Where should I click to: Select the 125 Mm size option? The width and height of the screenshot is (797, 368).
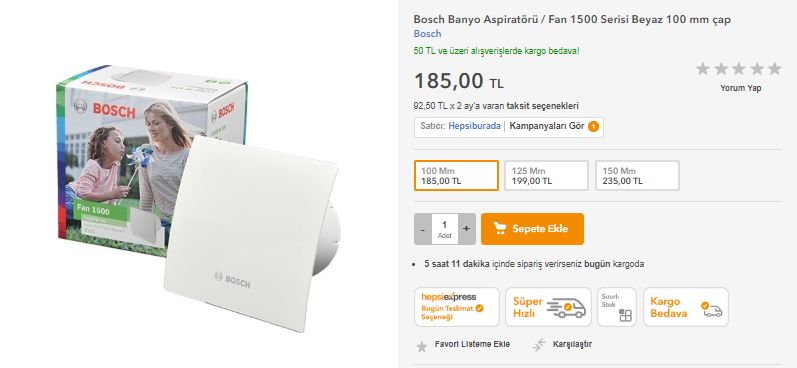546,176
